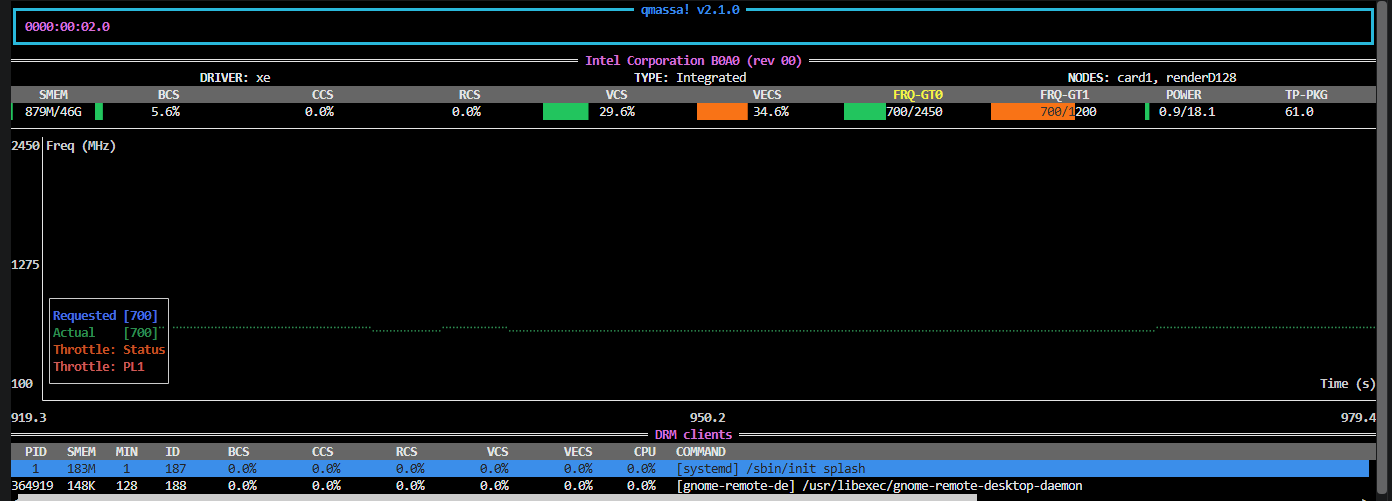The image size is (1392, 501).
Task: Click the POWER column header
Action: tap(1184, 95)
